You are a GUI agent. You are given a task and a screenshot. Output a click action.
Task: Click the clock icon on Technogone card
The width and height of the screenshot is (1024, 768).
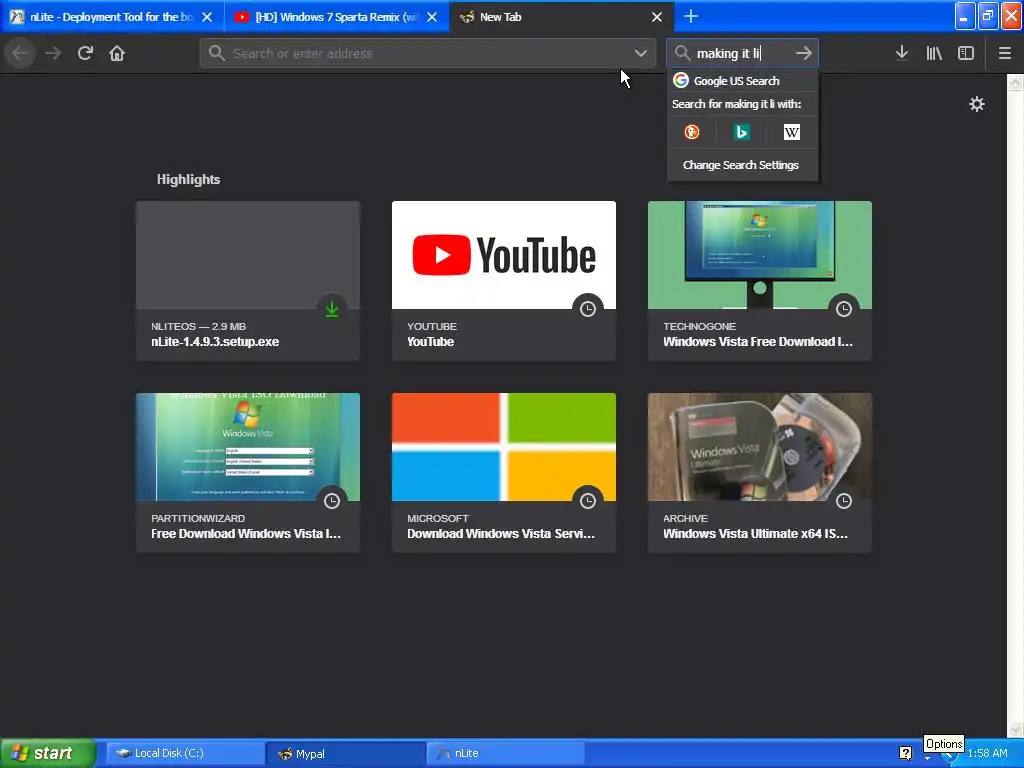844,309
